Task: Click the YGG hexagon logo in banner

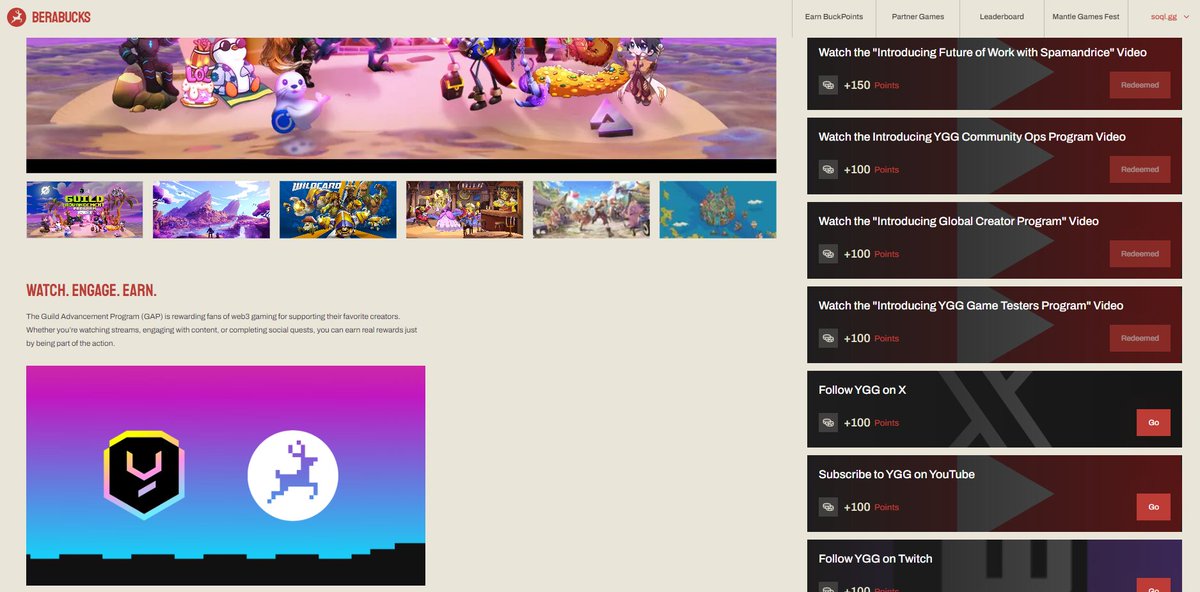Action: [x=144, y=476]
